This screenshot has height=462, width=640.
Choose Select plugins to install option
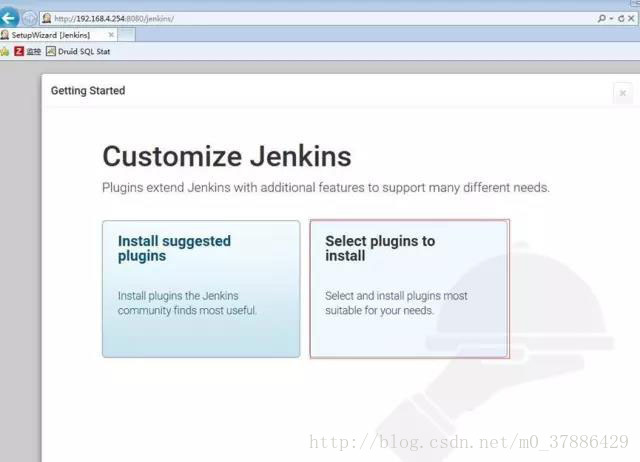click(409, 289)
